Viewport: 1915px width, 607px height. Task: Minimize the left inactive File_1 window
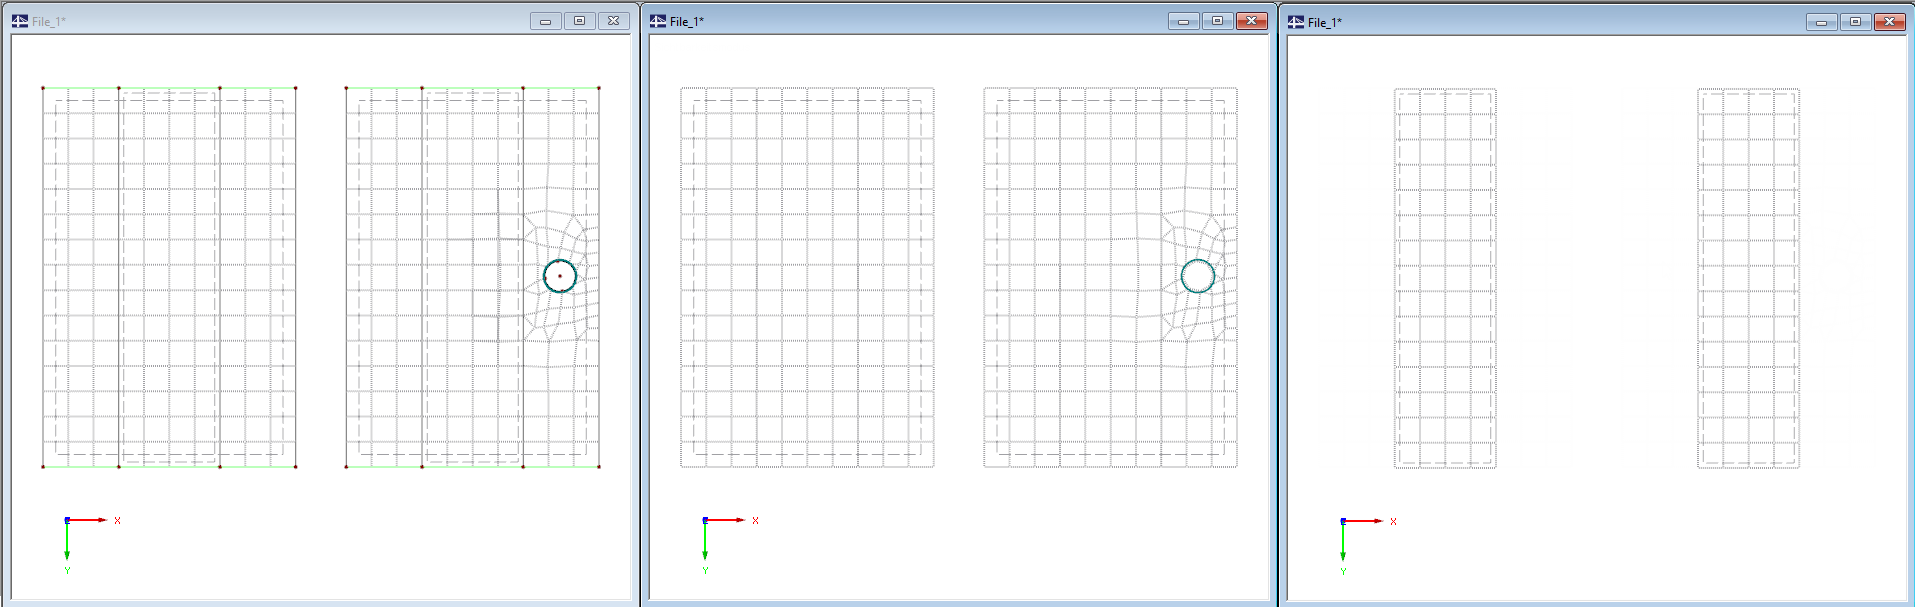[545, 21]
